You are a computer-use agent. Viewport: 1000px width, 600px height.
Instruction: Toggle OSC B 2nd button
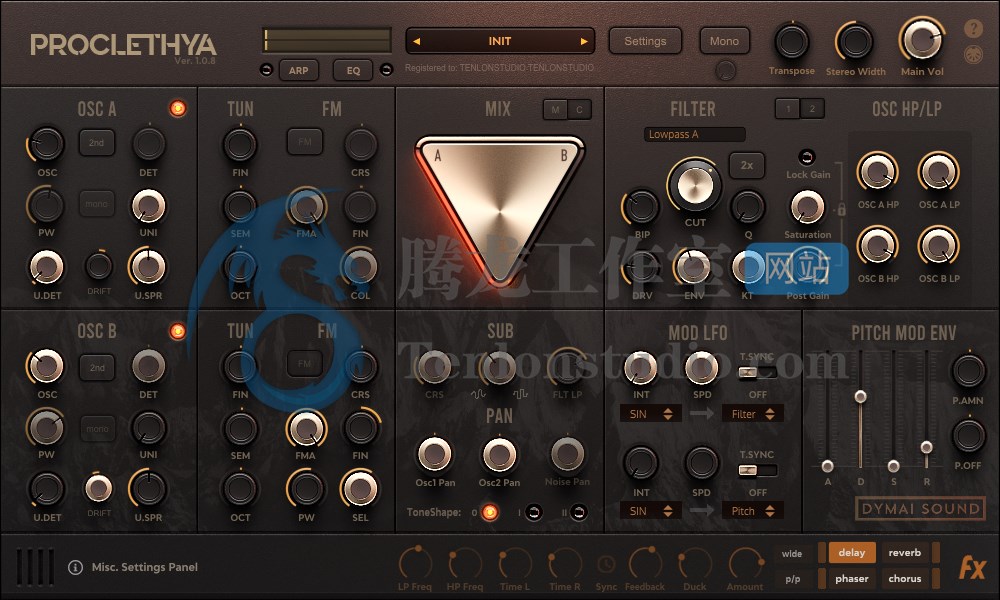point(97,367)
